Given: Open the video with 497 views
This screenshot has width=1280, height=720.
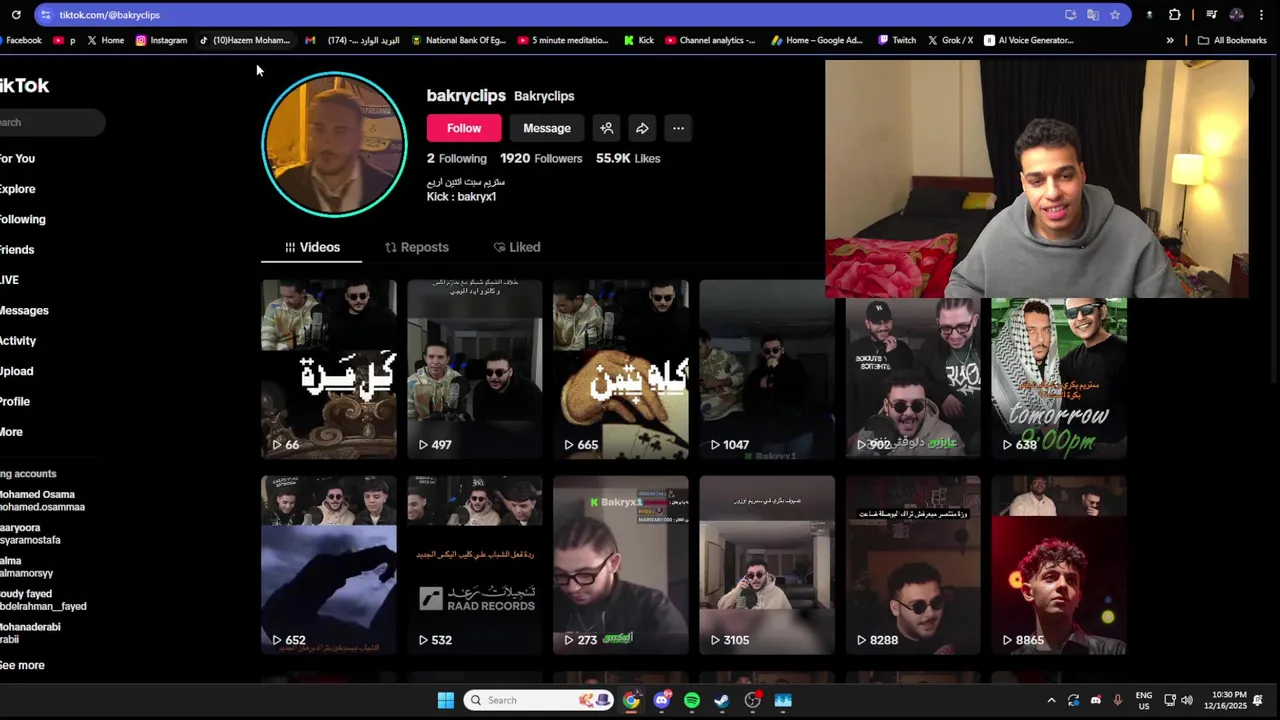Looking at the screenshot, I should 475,369.
